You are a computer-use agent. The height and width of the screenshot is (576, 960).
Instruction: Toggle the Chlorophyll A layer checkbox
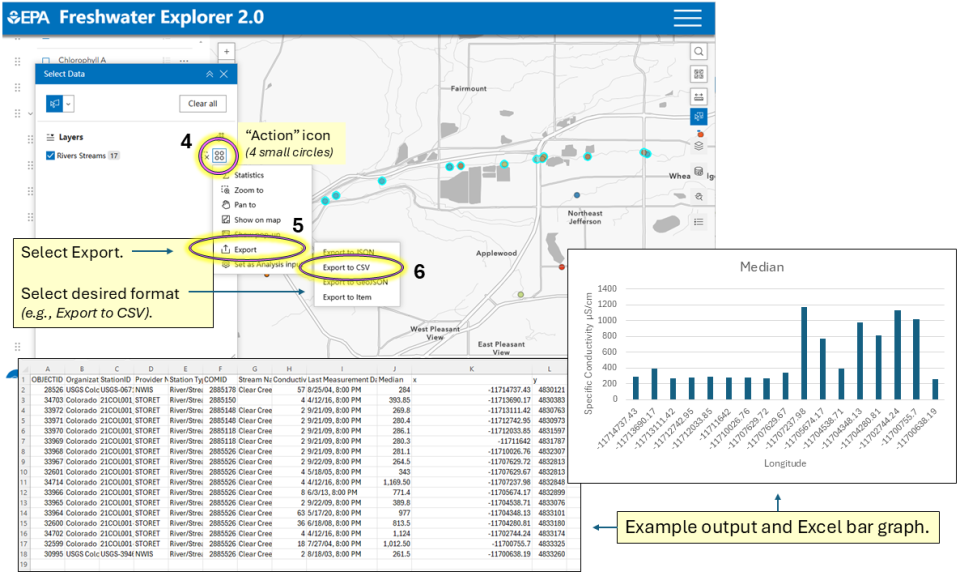(x=45, y=61)
